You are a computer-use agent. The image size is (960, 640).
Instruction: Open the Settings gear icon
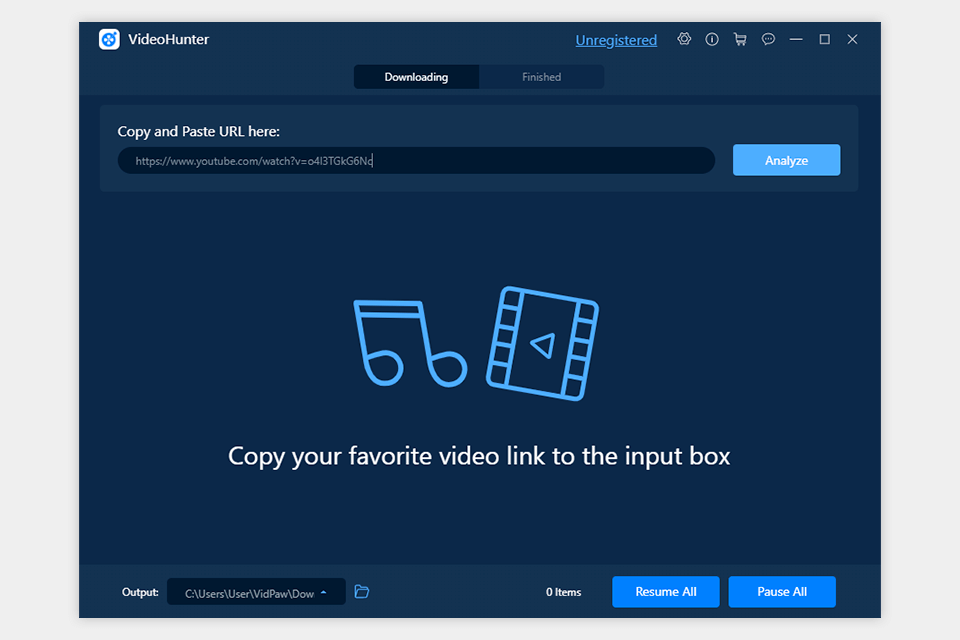click(x=684, y=39)
